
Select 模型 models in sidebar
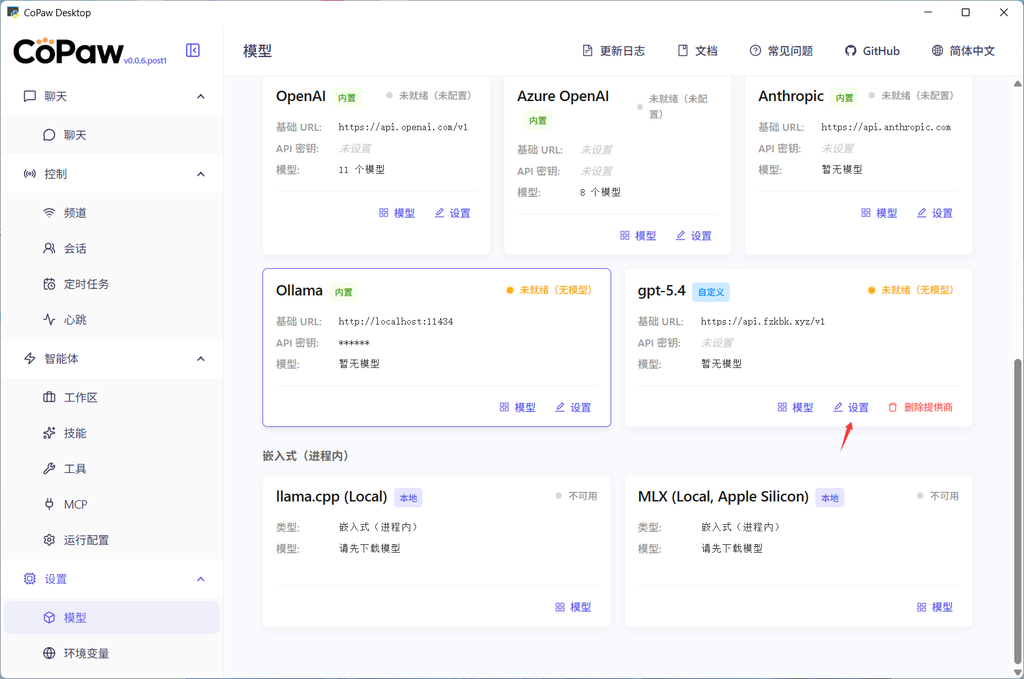point(112,618)
